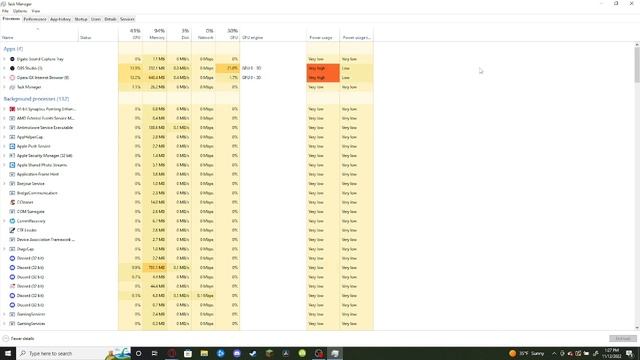Screen dimensions: 640x360
Task: Open the Options menu
Action: (20, 11)
